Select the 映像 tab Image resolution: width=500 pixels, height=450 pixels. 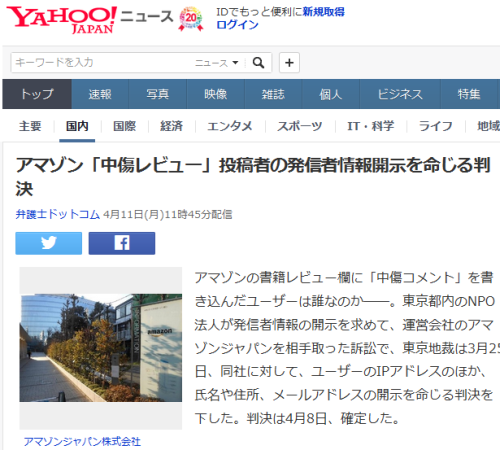[216, 94]
